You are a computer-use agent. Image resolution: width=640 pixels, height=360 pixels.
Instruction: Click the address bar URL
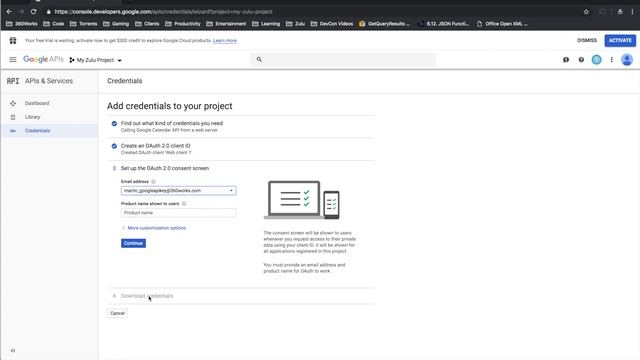point(163,12)
